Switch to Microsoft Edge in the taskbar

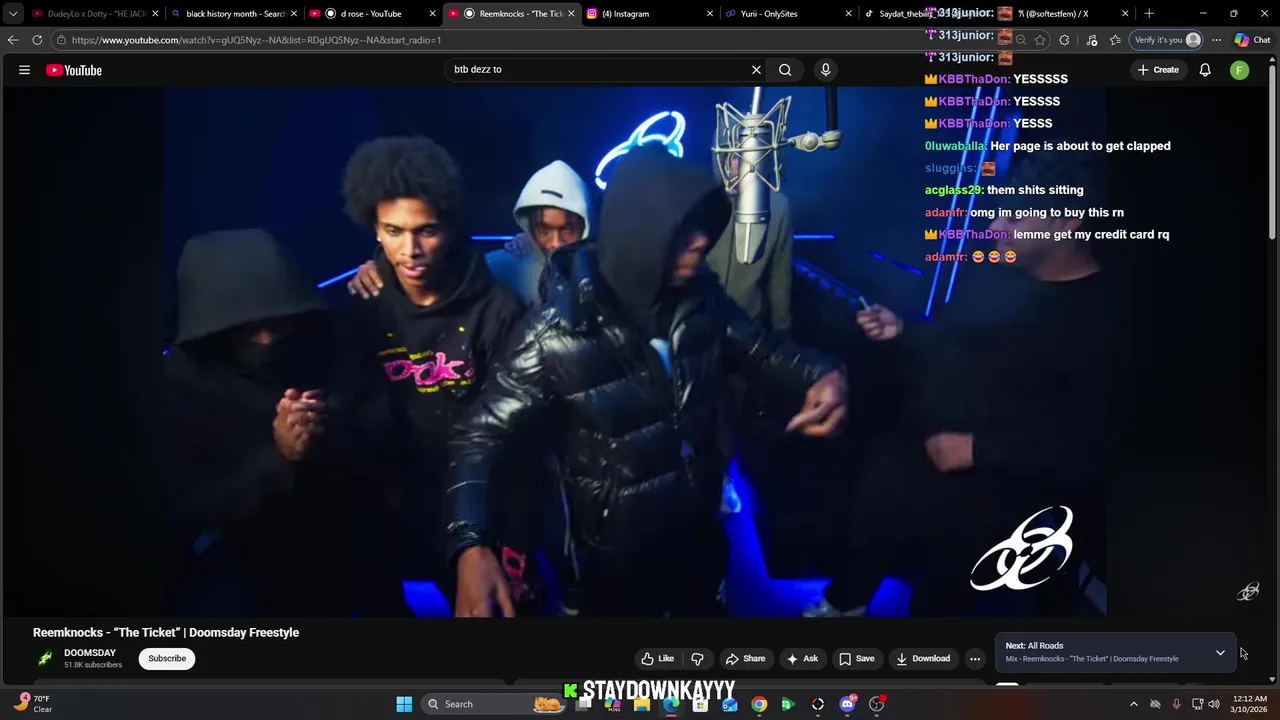tap(671, 704)
